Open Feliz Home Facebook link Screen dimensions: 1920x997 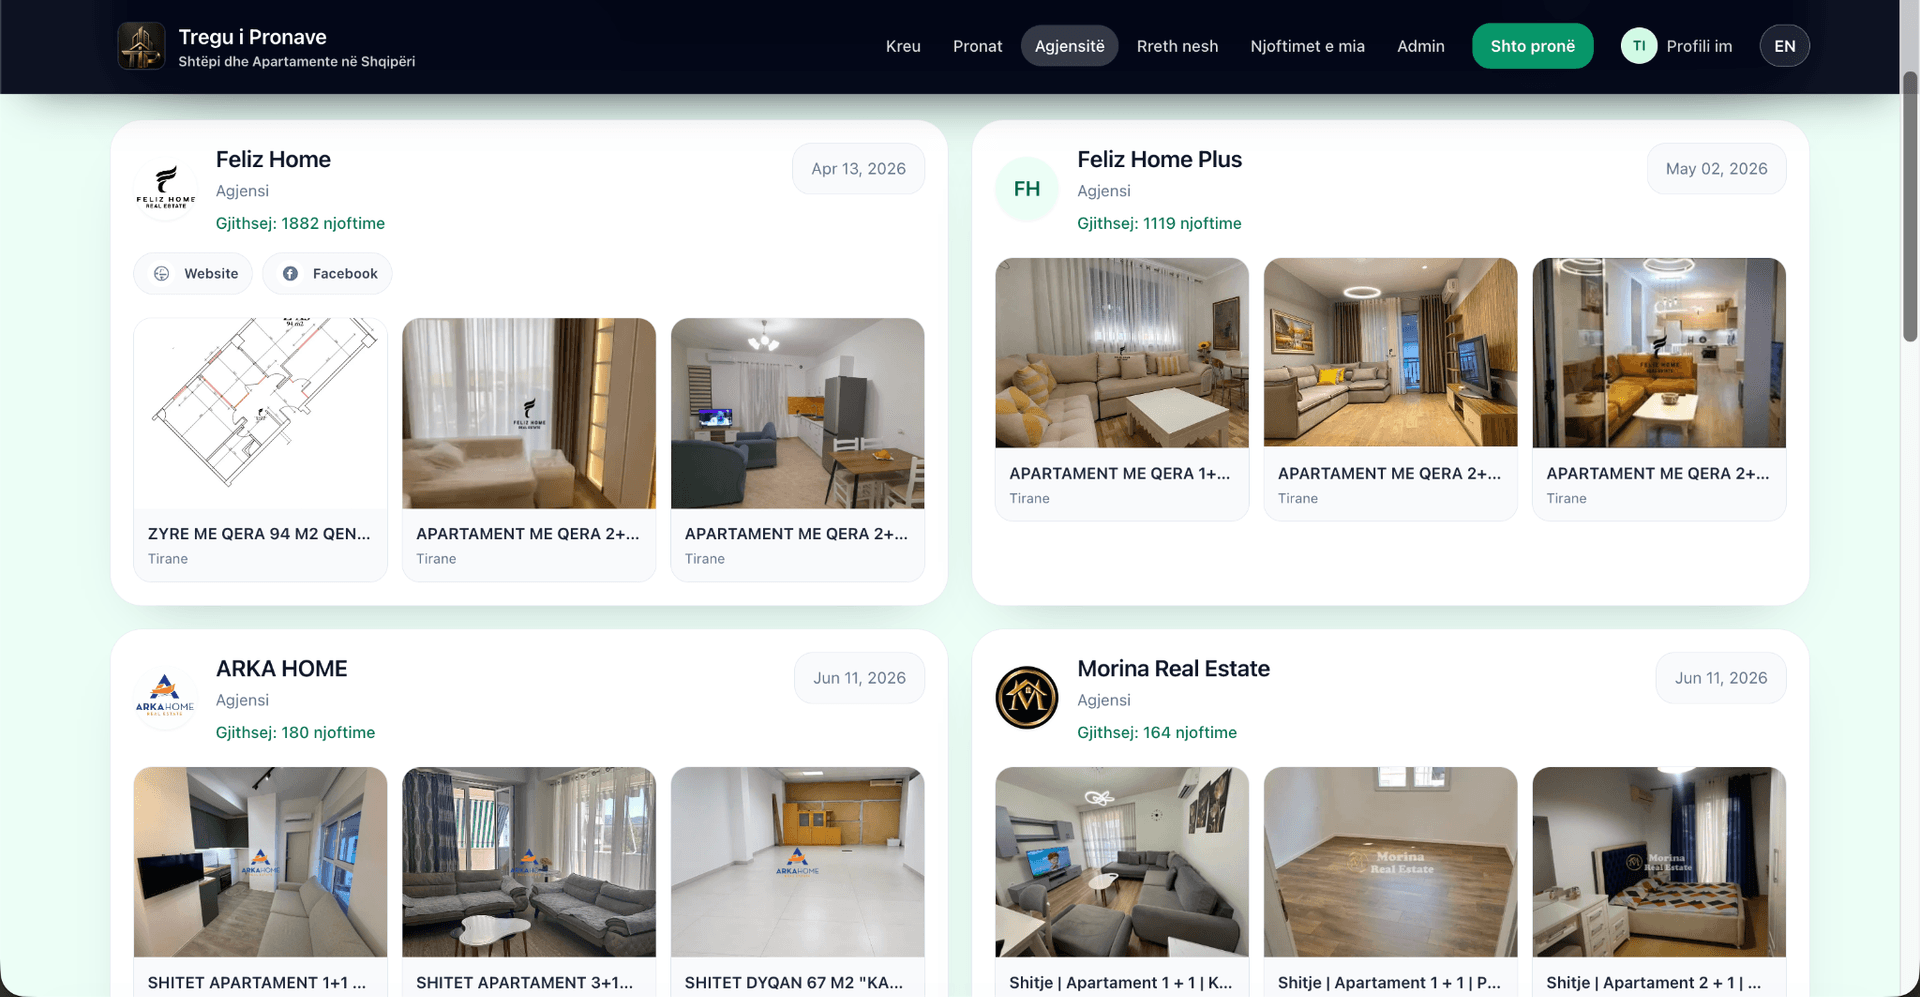[x=327, y=274]
